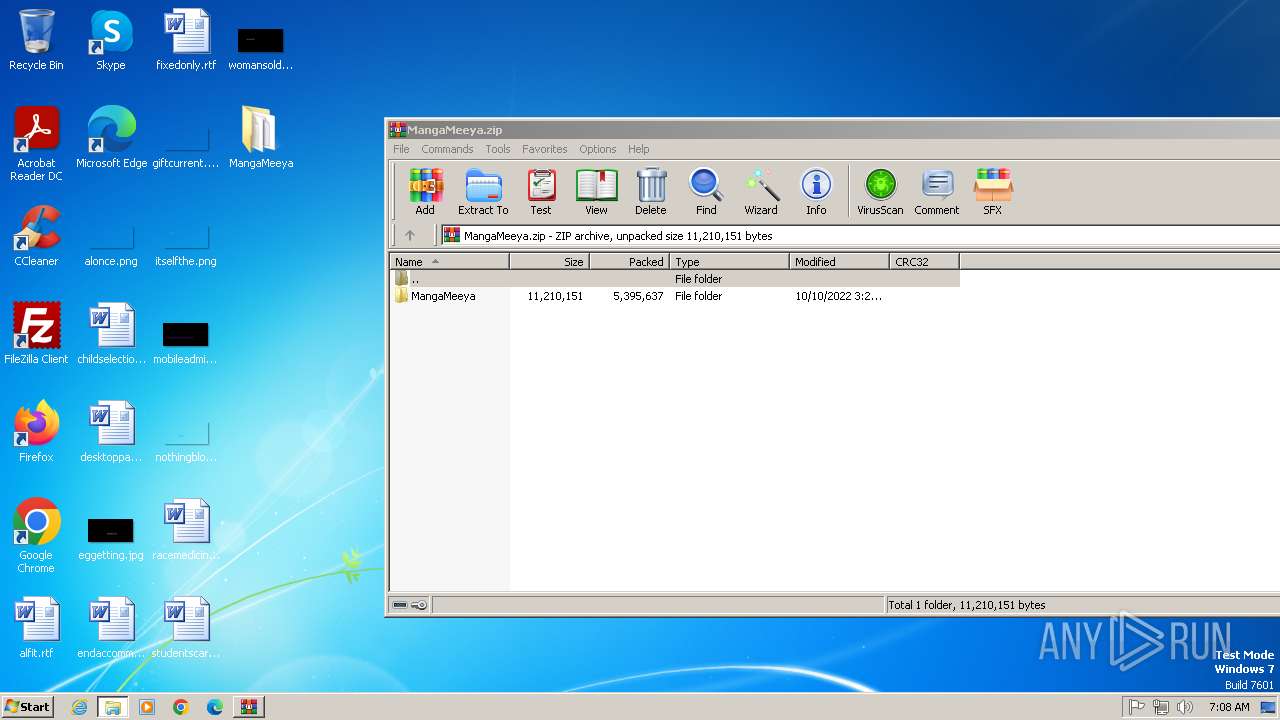Select the fixedonly.rtf document icon
Screen dimensions: 1280x720
(186, 40)
